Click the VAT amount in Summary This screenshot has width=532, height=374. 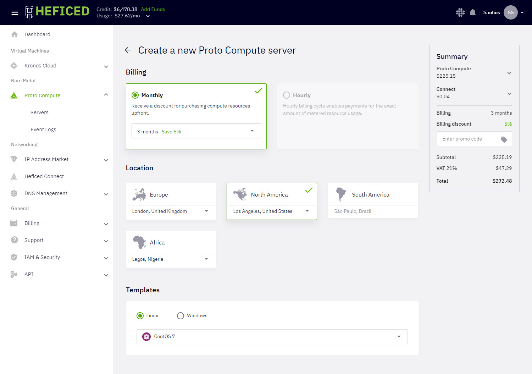tap(504, 168)
